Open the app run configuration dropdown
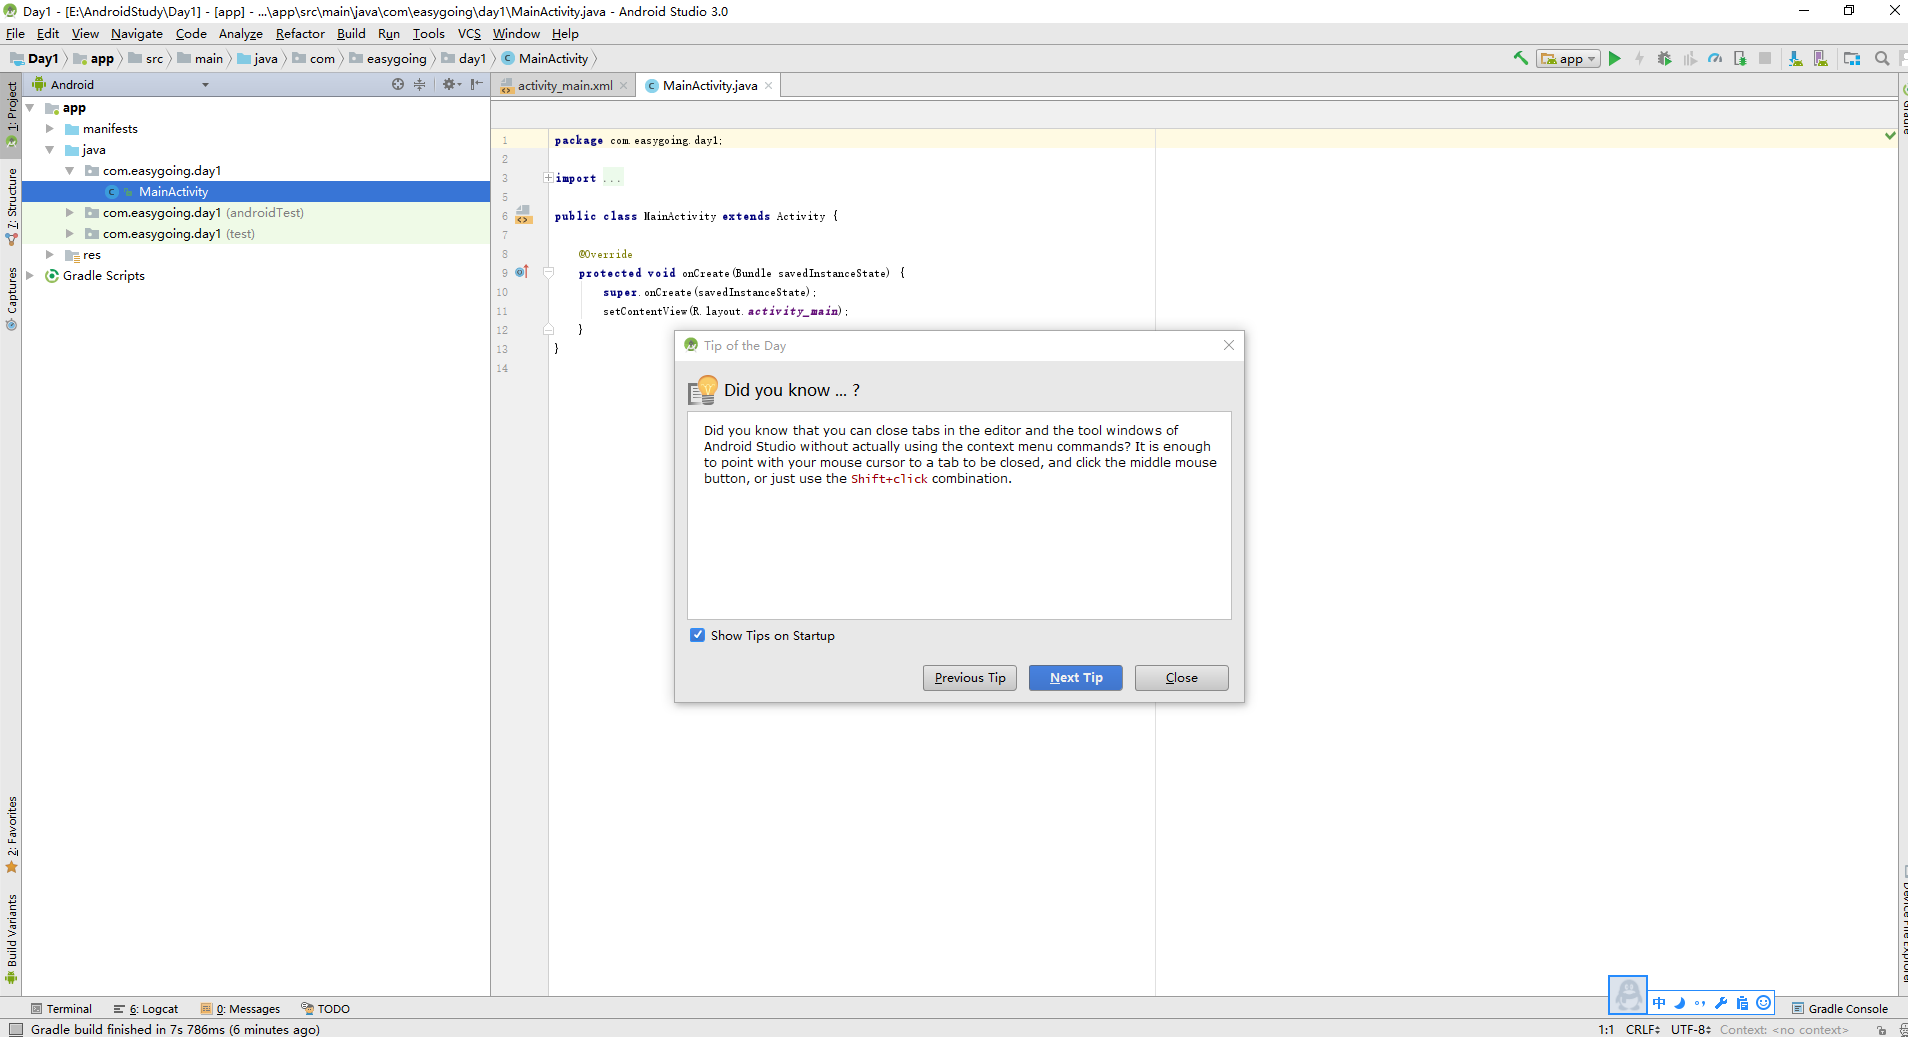The width and height of the screenshot is (1908, 1037). pos(1568,58)
